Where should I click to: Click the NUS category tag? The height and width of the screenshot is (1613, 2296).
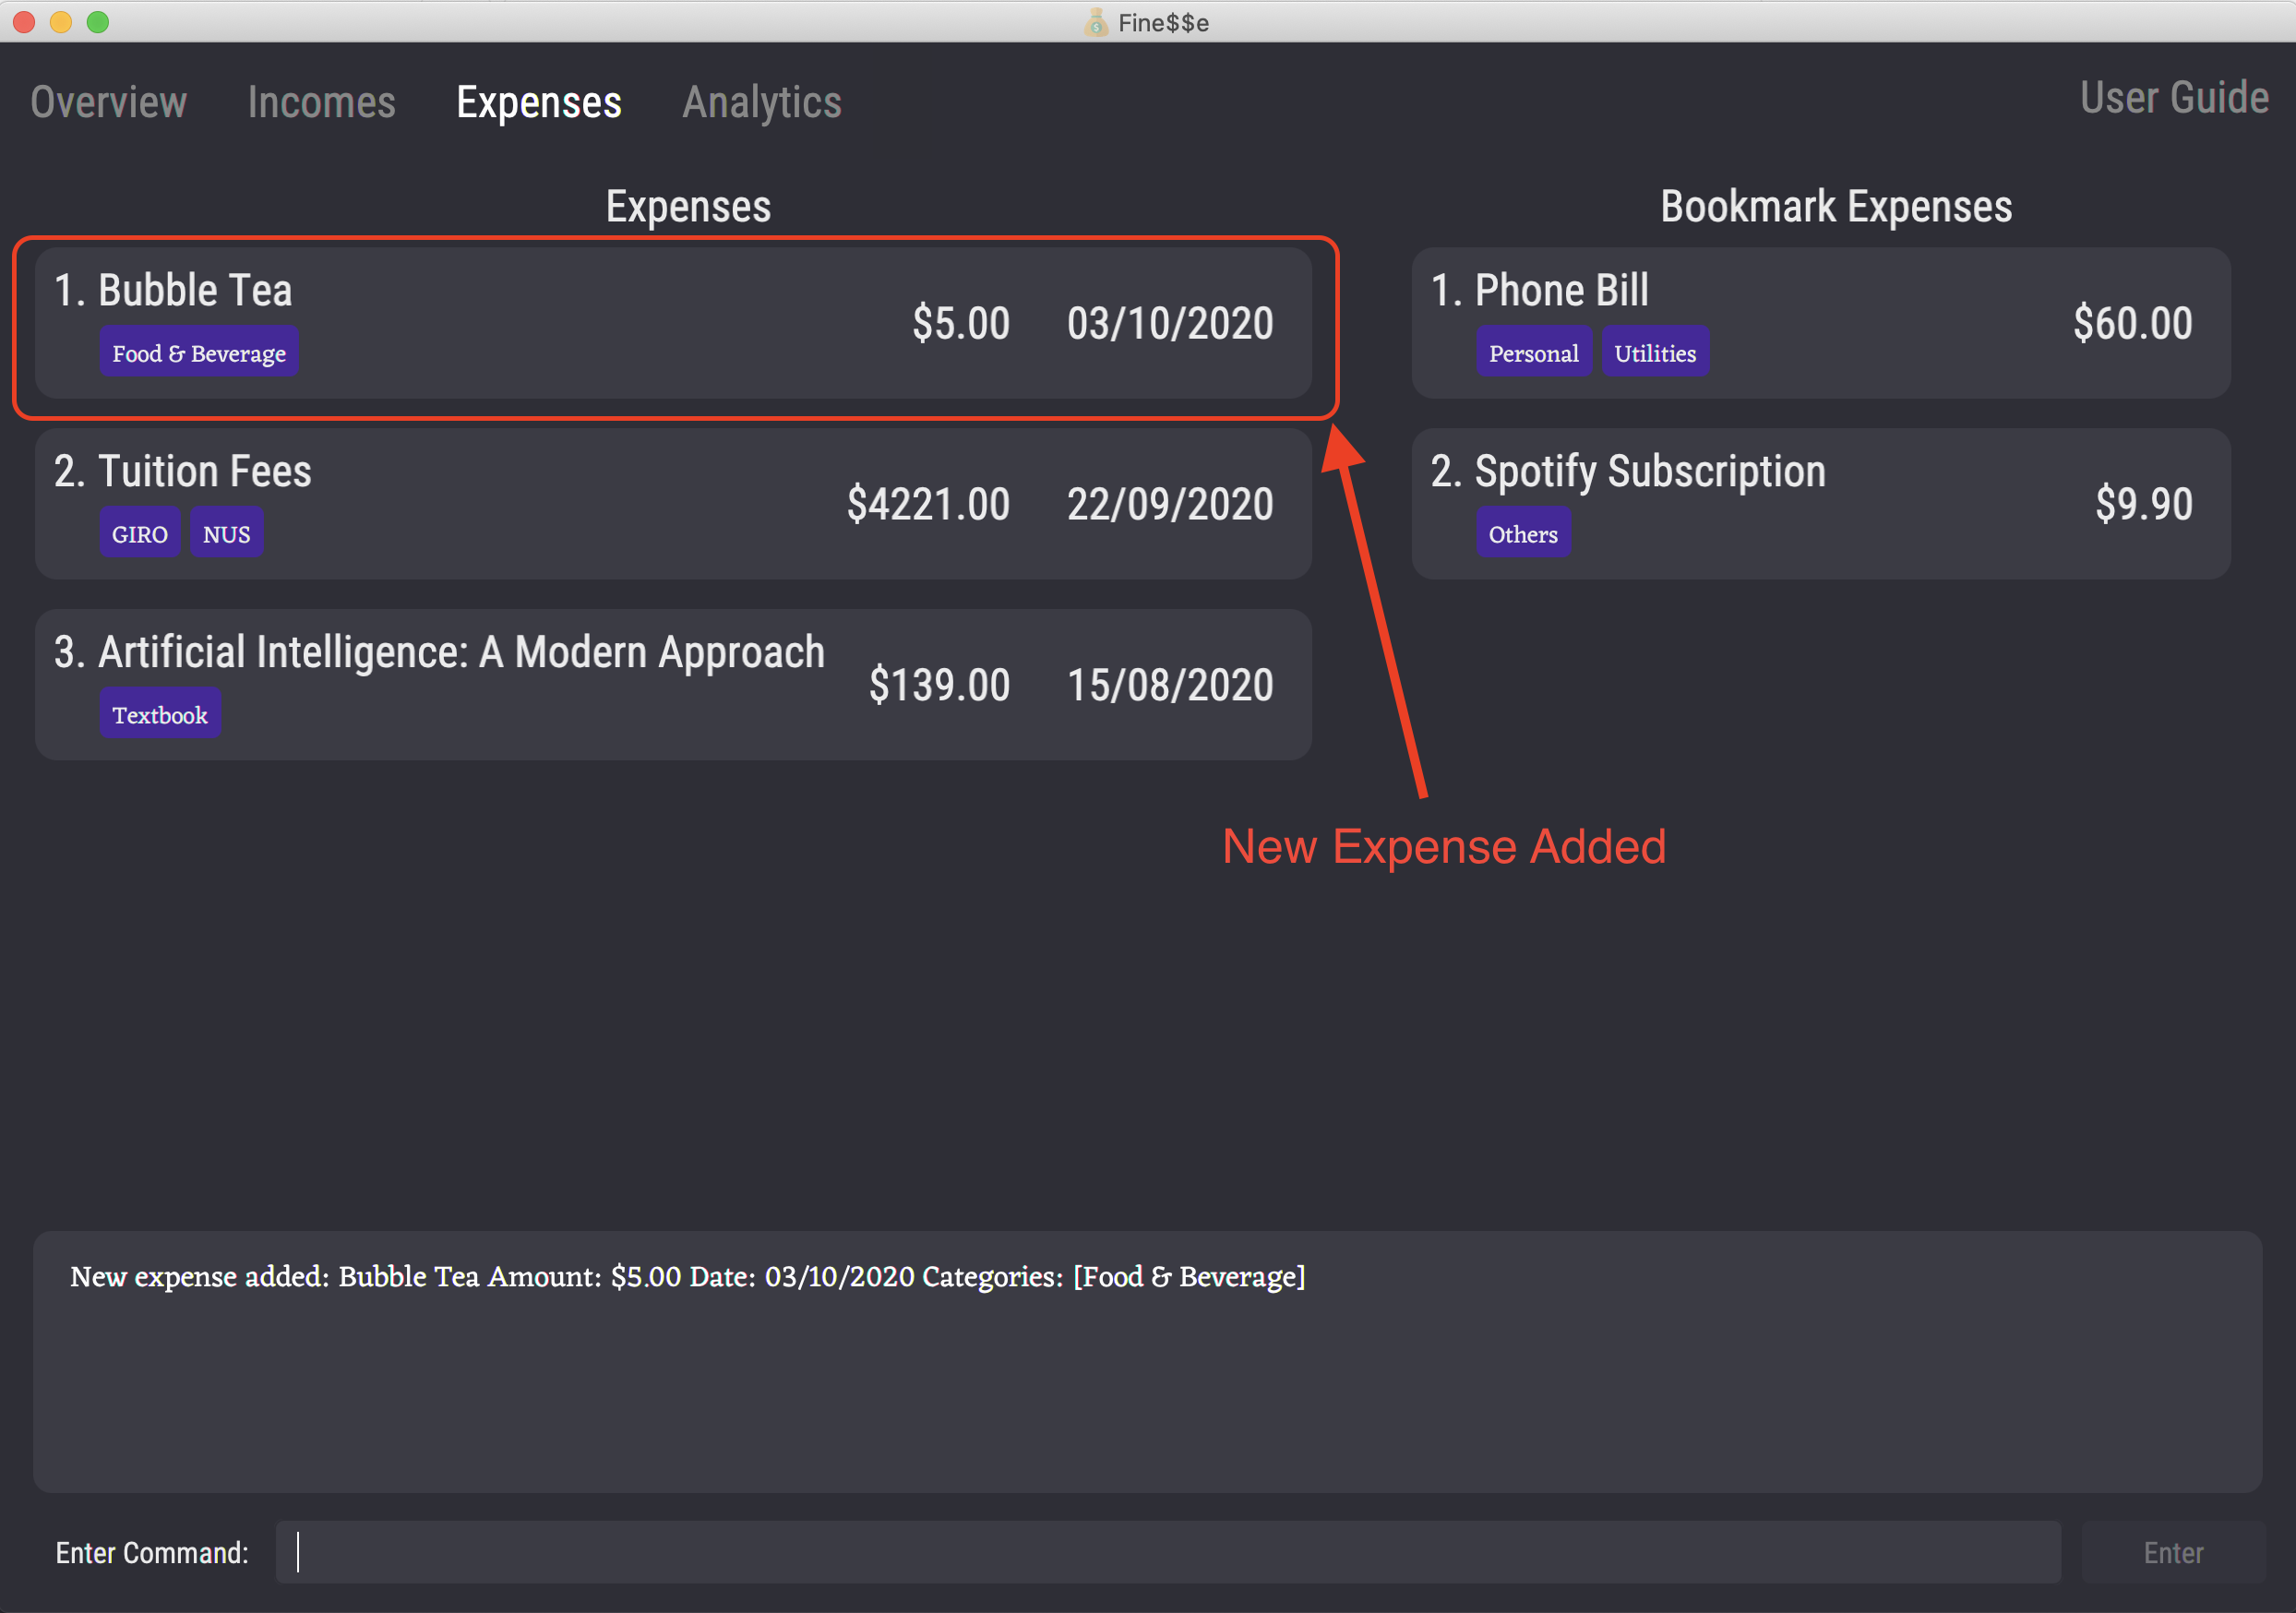click(227, 534)
